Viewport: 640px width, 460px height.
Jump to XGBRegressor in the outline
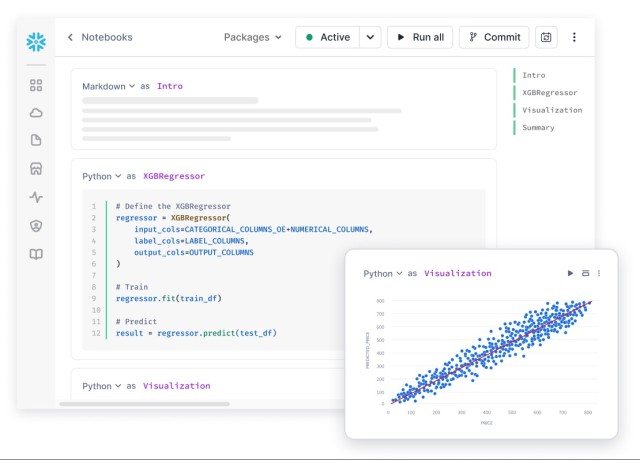550,92
